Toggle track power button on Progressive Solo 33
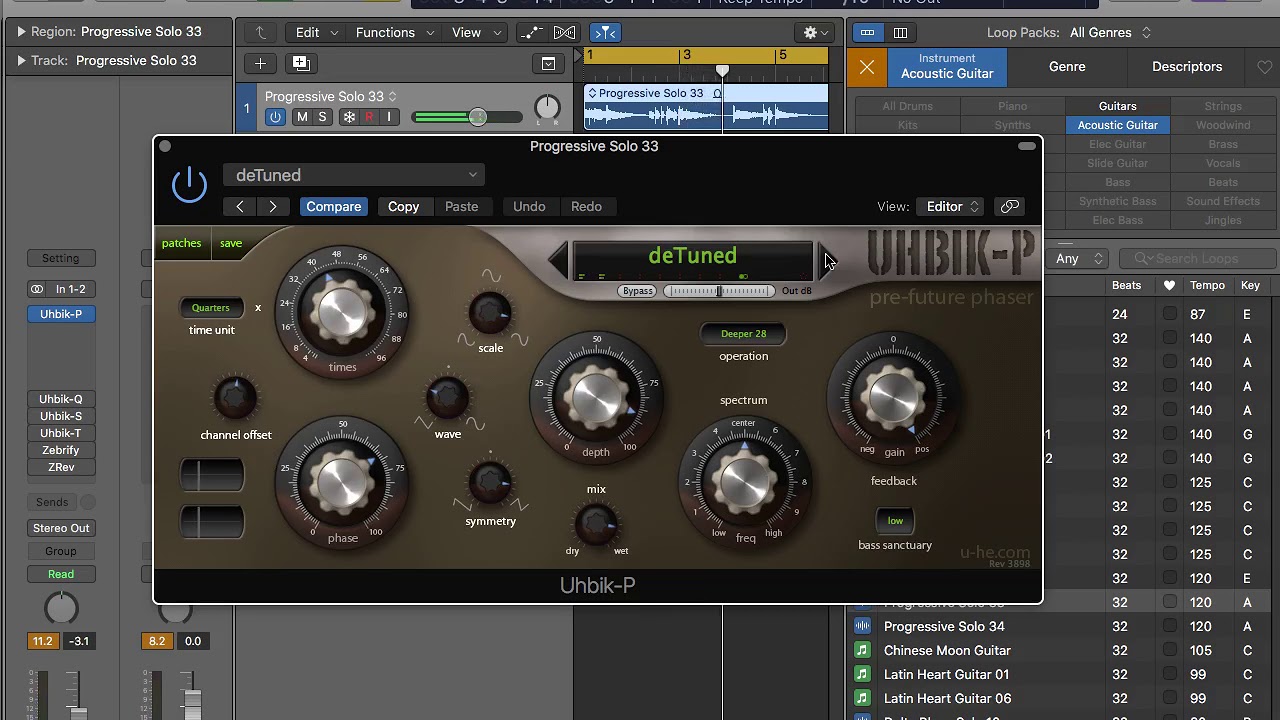The image size is (1280, 720). [x=275, y=117]
